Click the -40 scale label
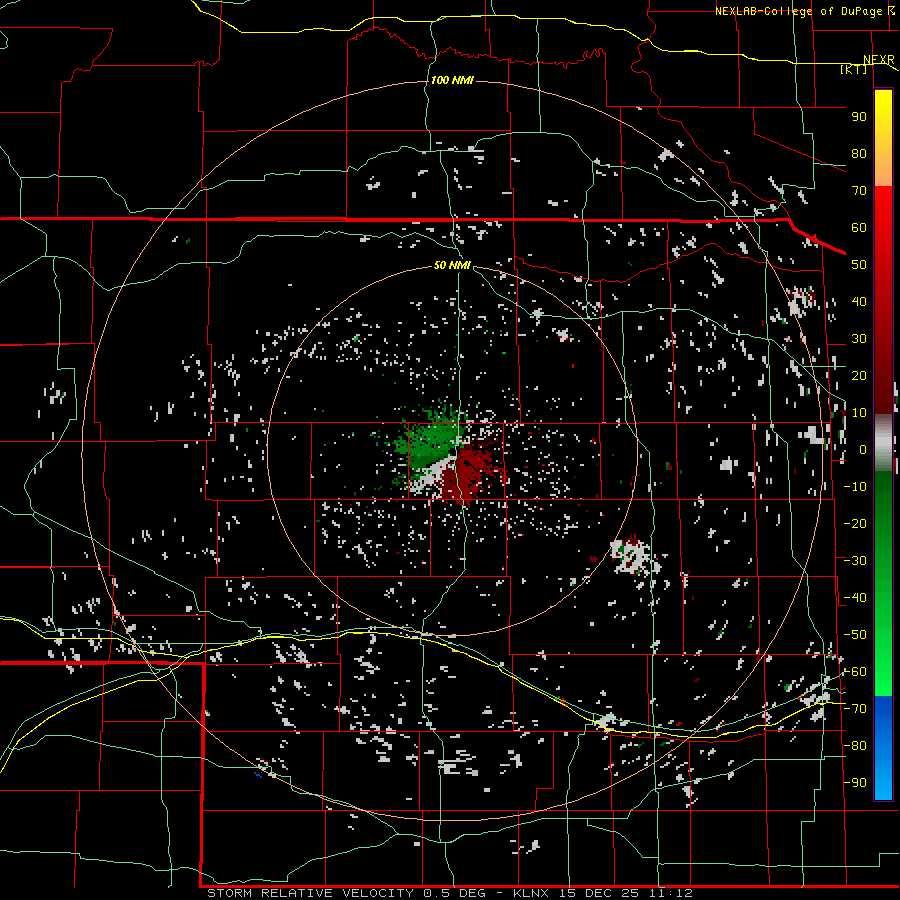 tap(855, 598)
